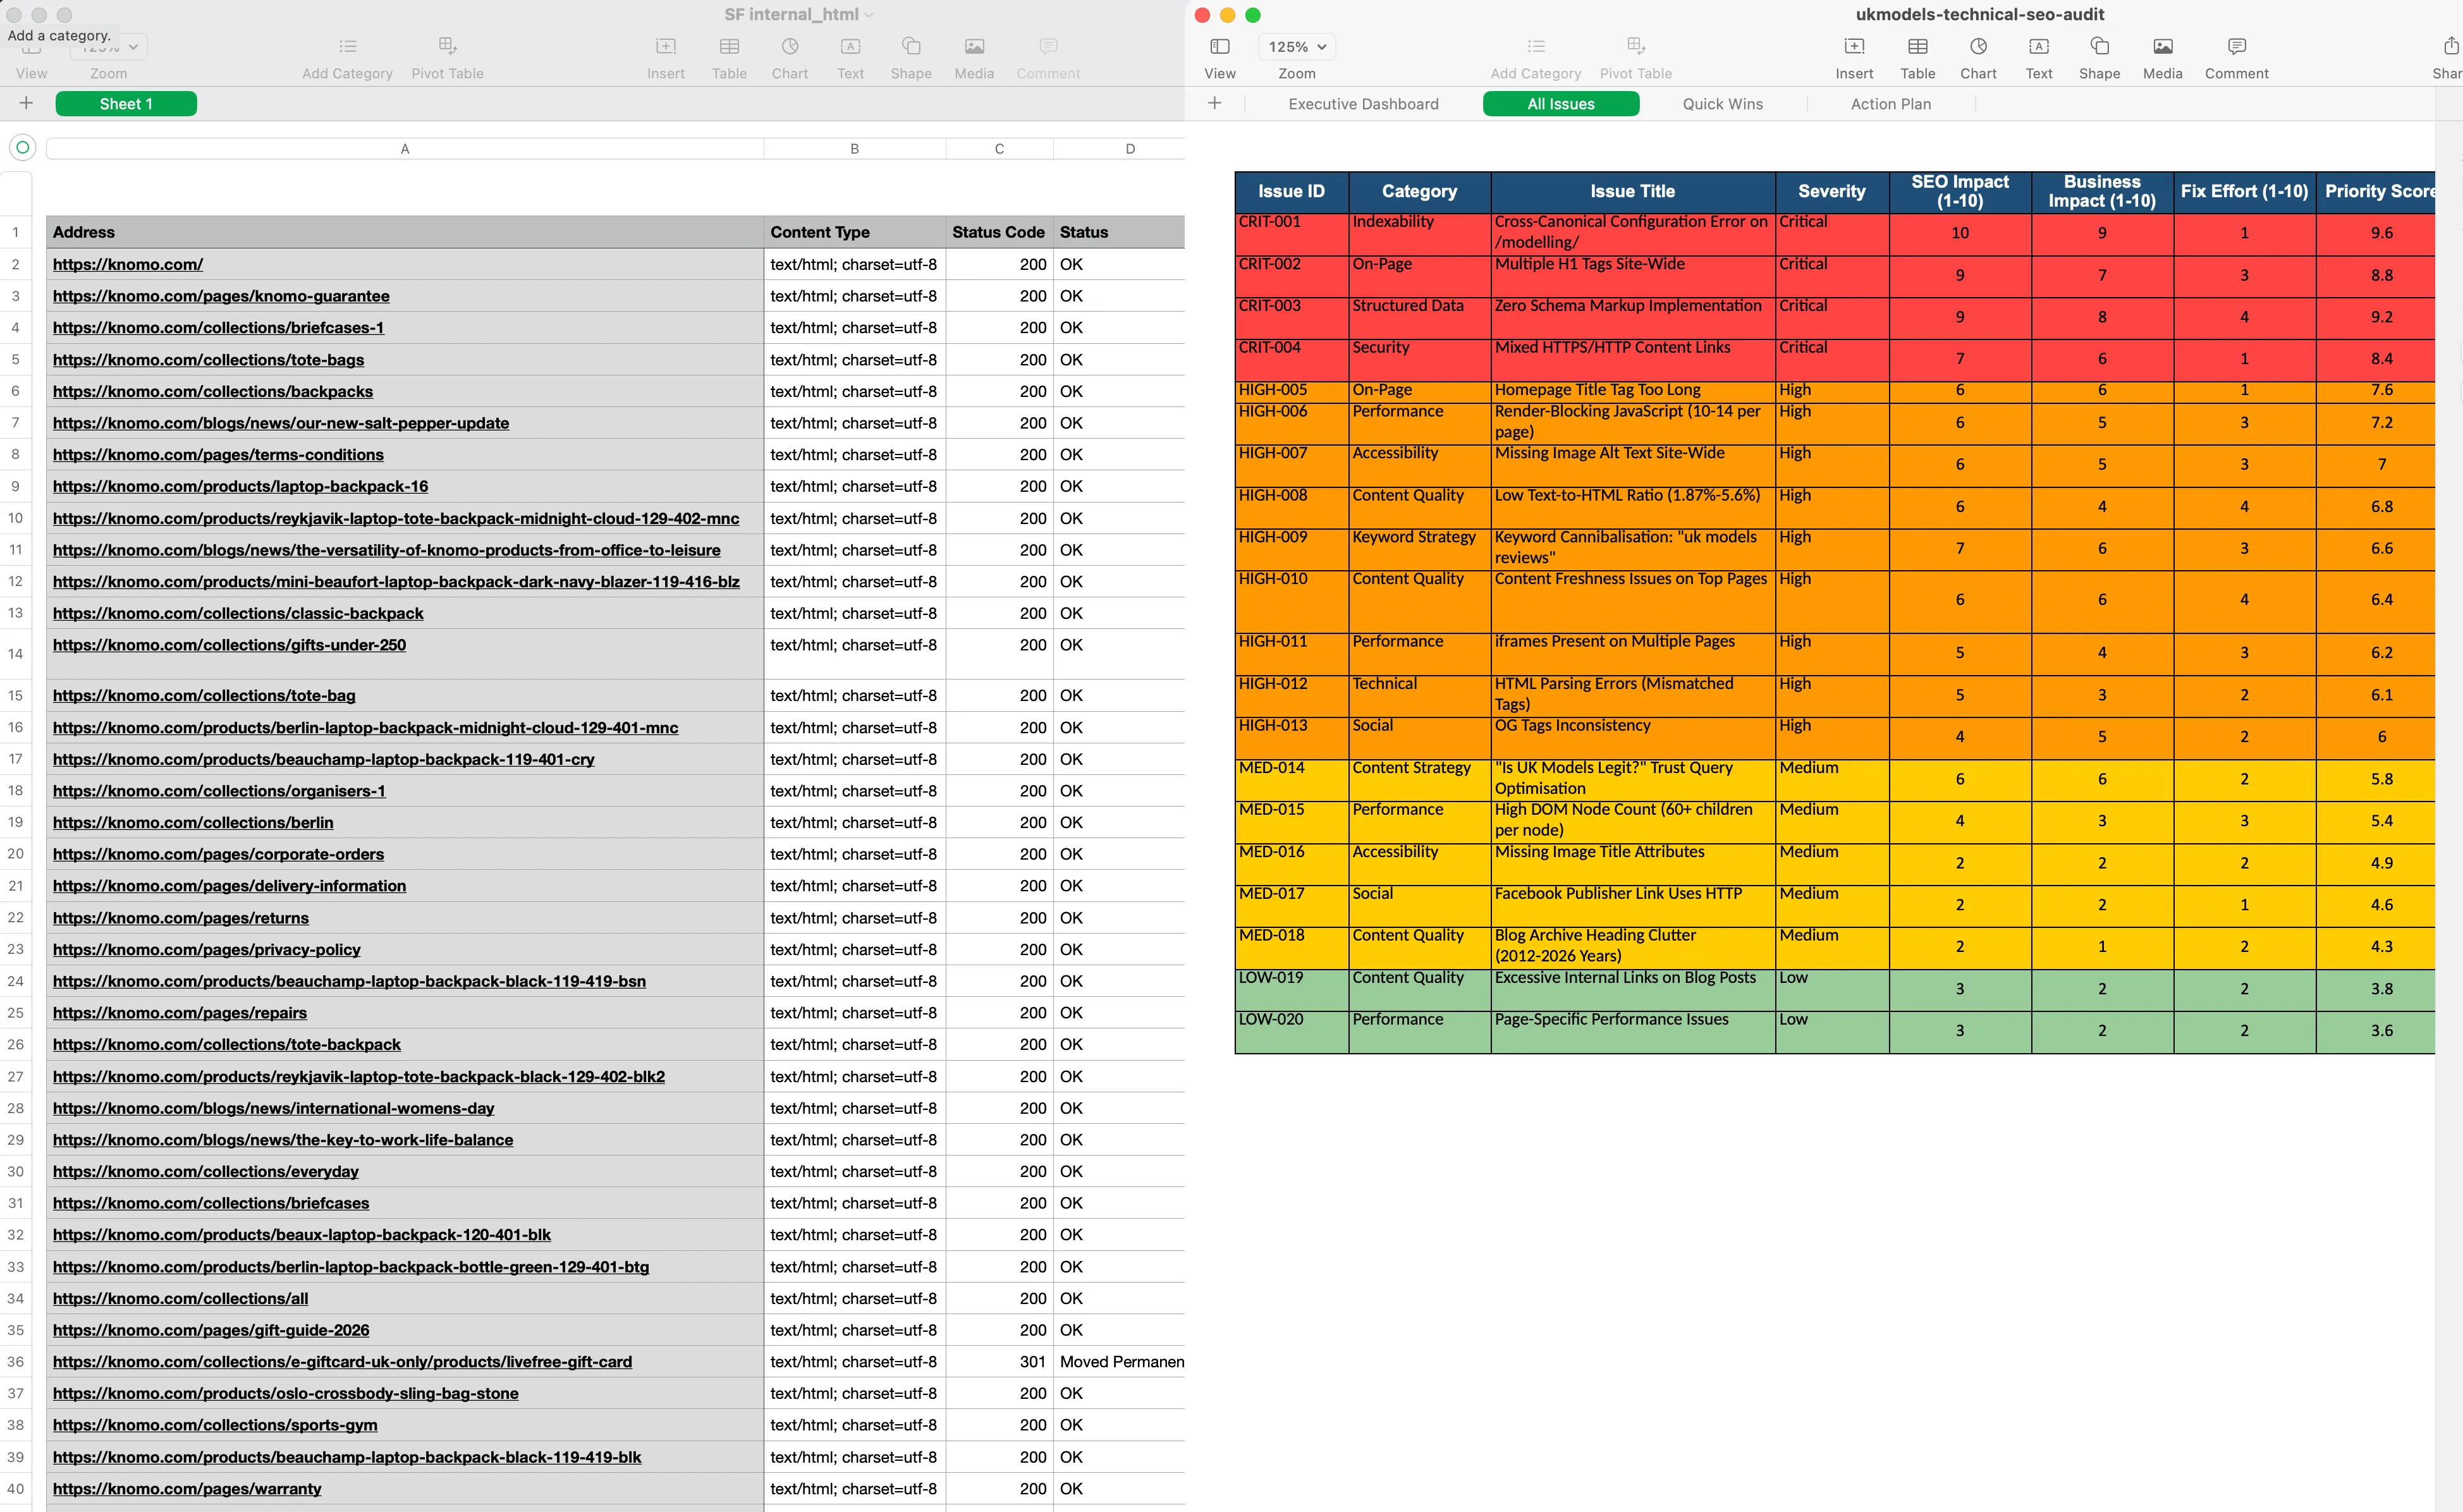Click the table select-all circle handle
This screenshot has height=1512, width=2463.
pos(22,148)
